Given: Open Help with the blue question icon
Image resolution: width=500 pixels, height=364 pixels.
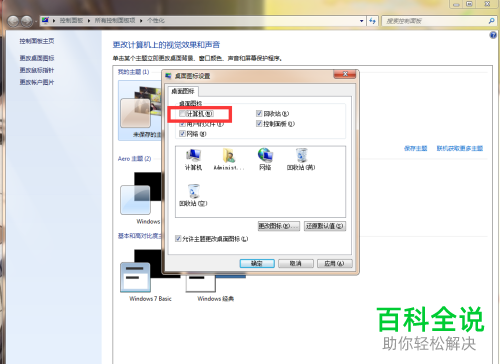Looking at the screenshot, I should pyautogui.click(x=493, y=35).
